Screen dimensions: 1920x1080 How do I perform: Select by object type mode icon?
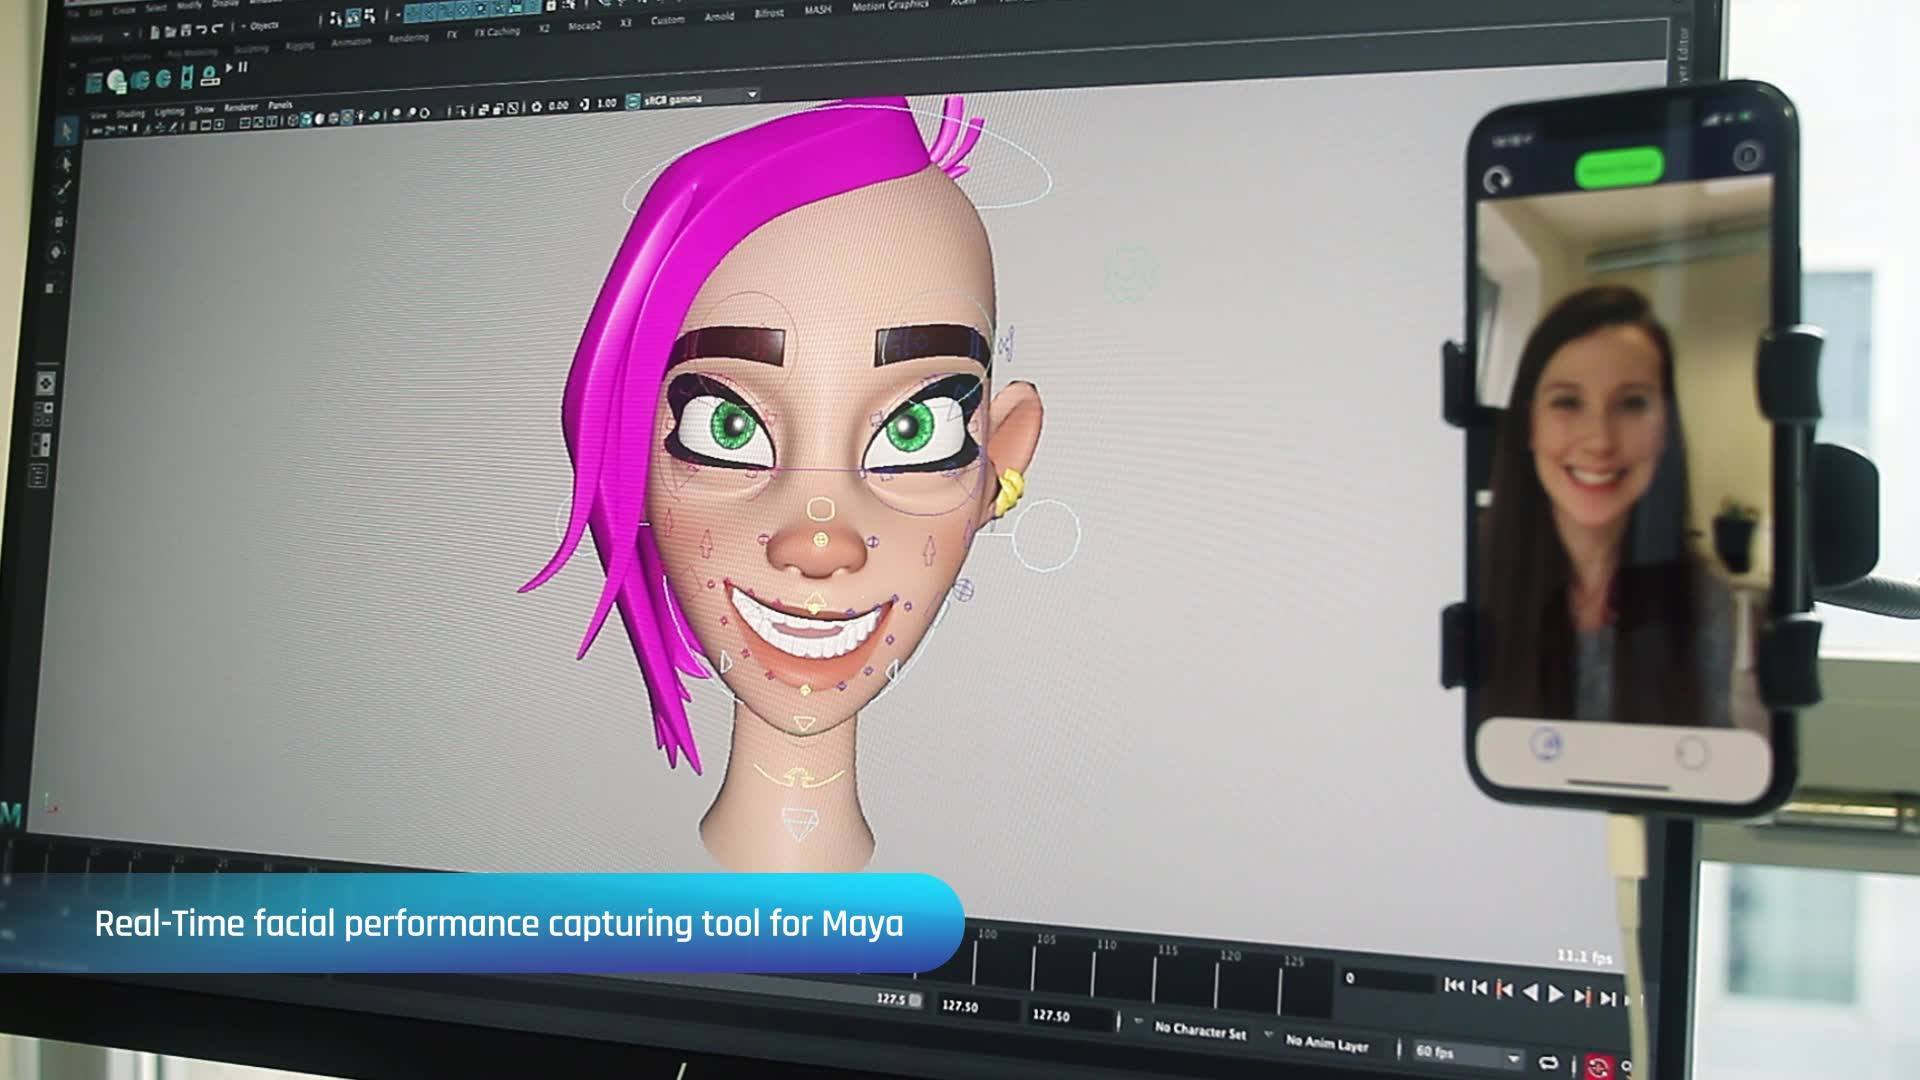pos(352,17)
